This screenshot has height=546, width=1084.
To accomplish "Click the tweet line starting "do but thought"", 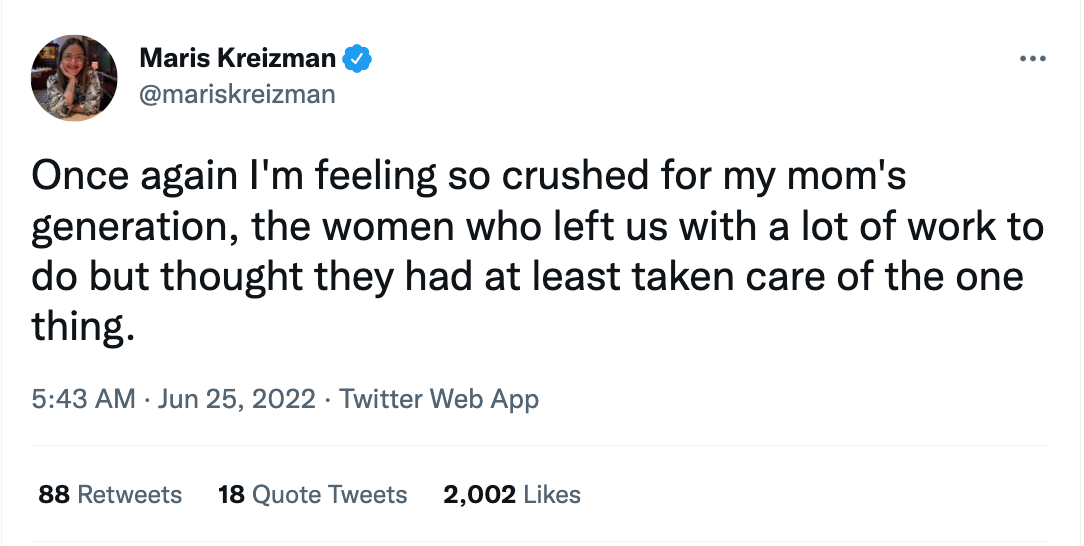I will coord(527,278).
